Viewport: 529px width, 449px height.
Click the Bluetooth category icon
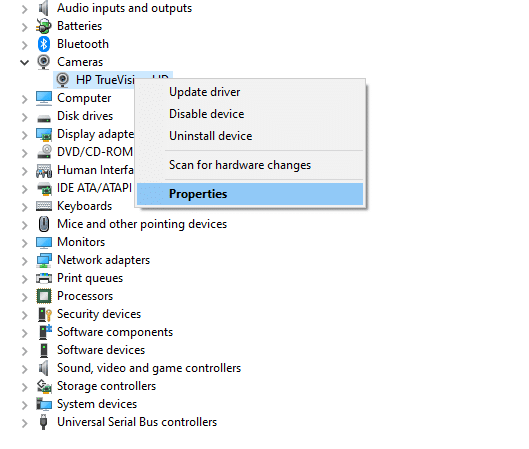click(x=44, y=44)
